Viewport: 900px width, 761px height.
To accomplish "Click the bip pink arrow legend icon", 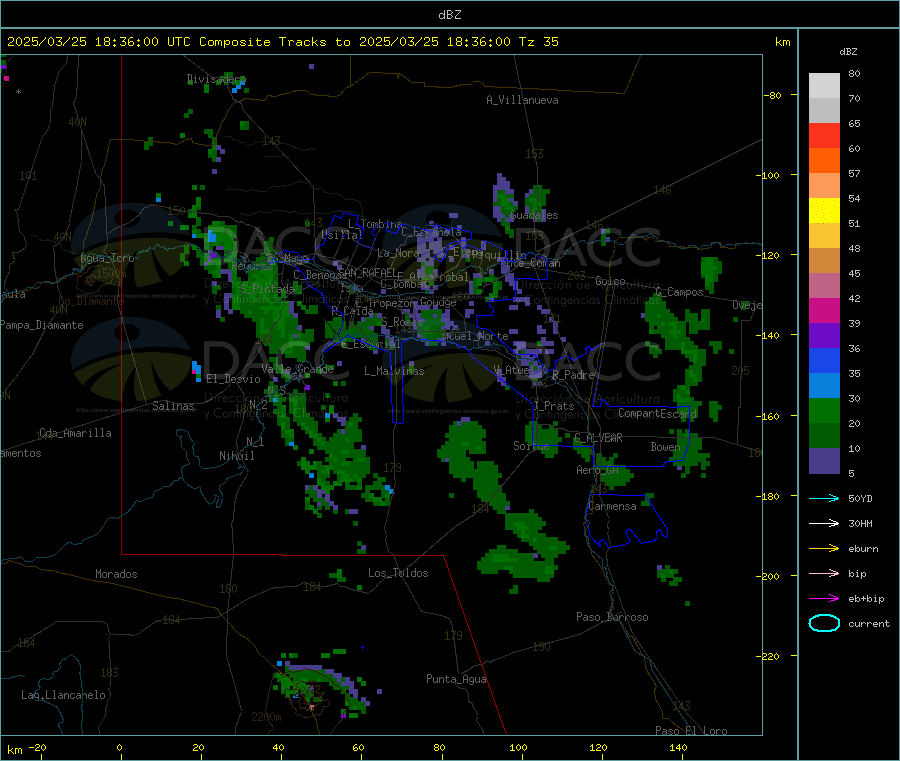I will (824, 573).
